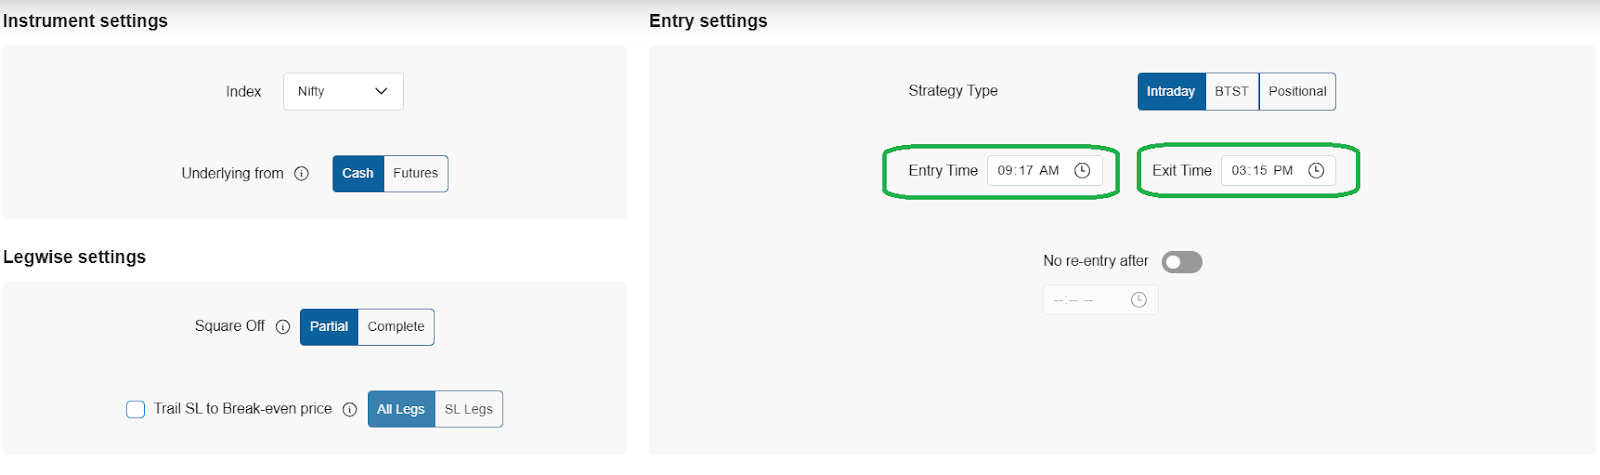Toggle the No re-entry after switch

tap(1182, 262)
